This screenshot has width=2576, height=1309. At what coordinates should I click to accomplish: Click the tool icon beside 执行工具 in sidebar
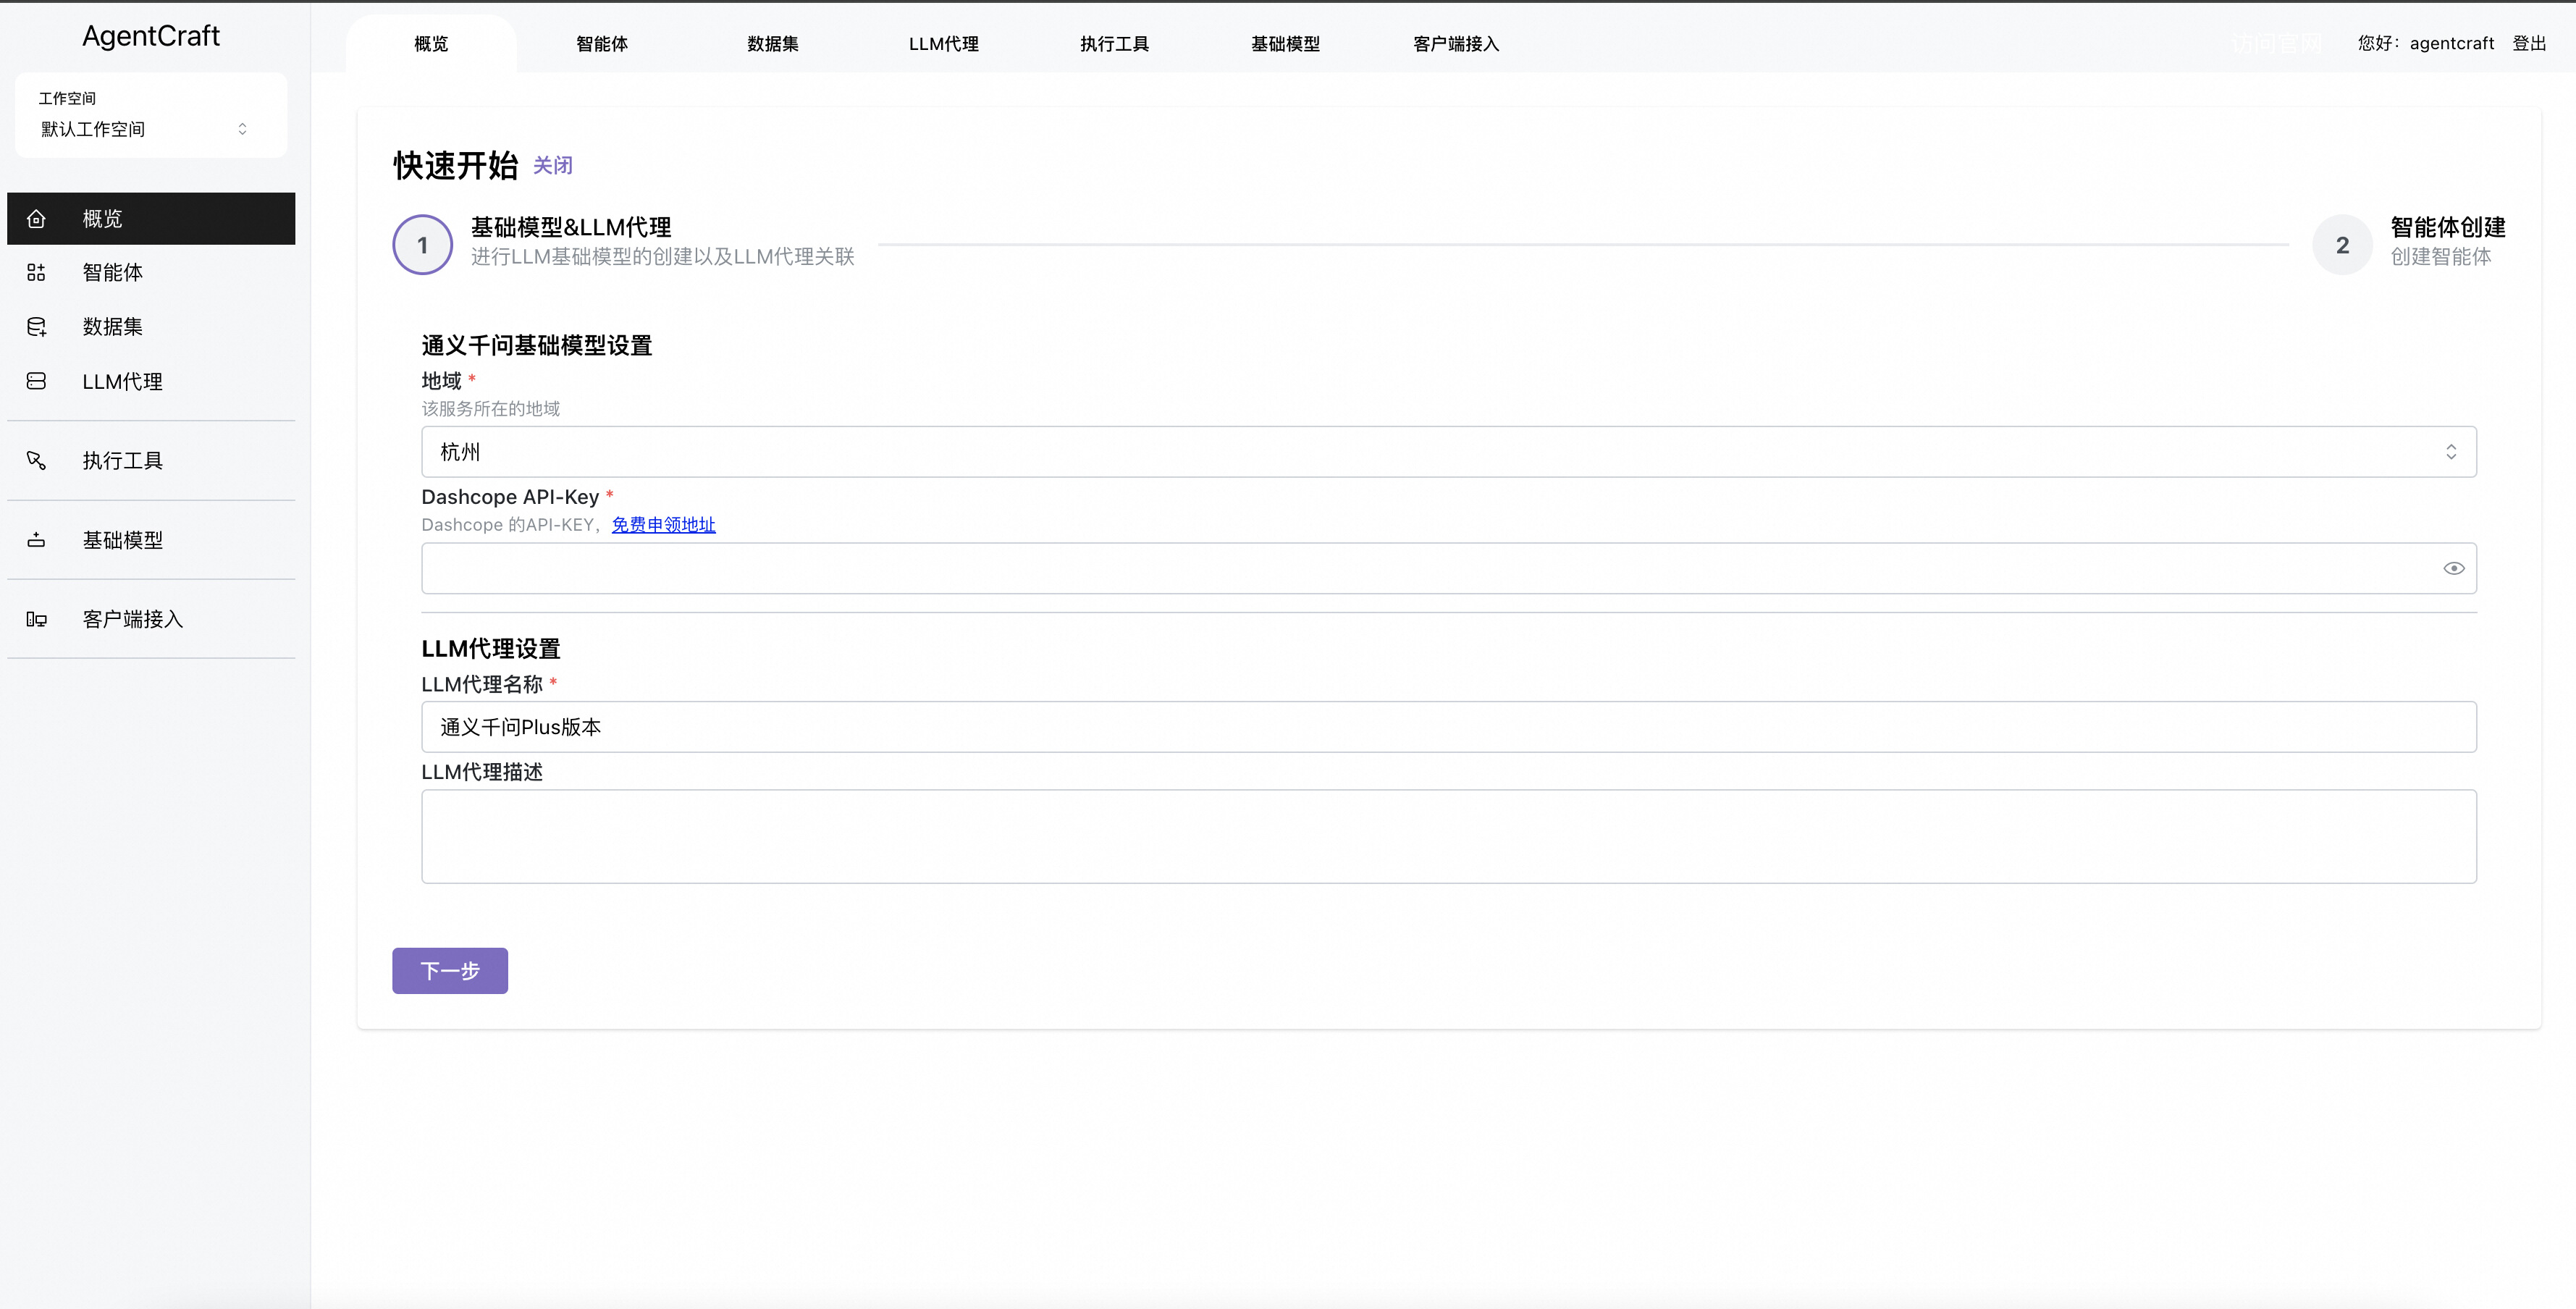click(x=36, y=461)
